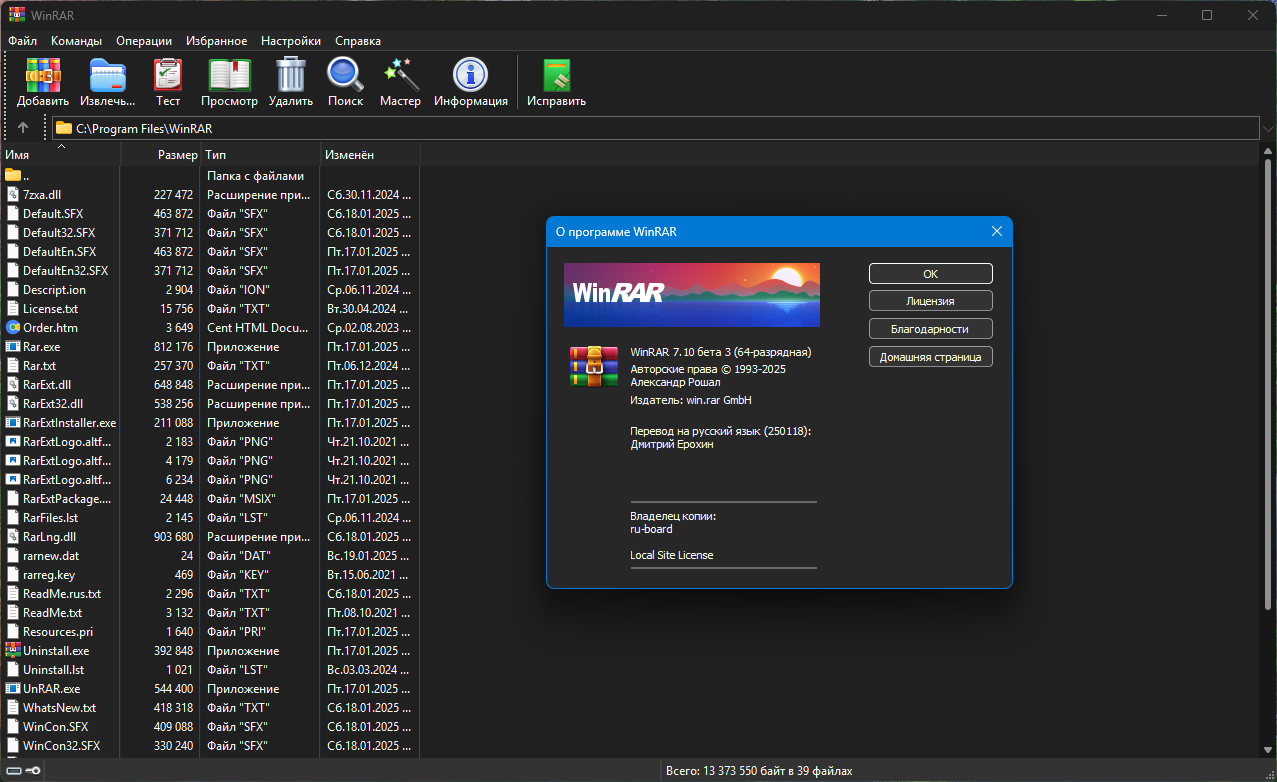The height and width of the screenshot is (782, 1277).
Task: Open the Поиск (Find) magnifier tool
Action: pyautogui.click(x=345, y=75)
